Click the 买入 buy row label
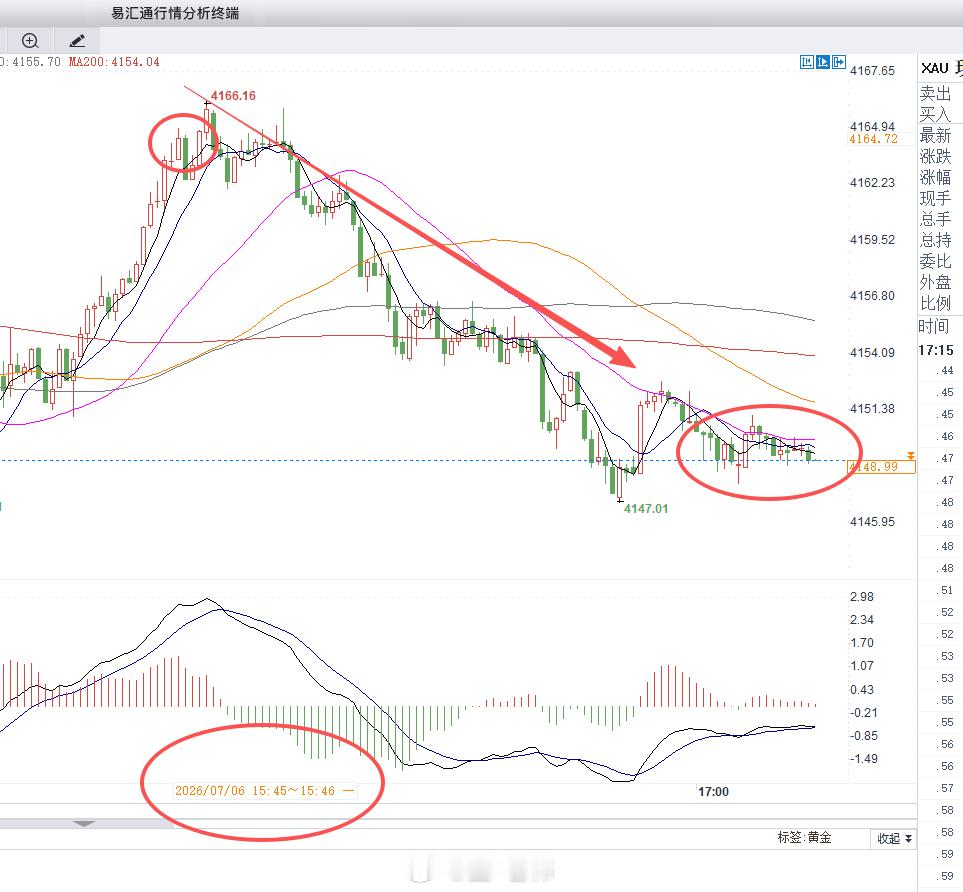This screenshot has width=963, height=892. pyautogui.click(x=935, y=114)
